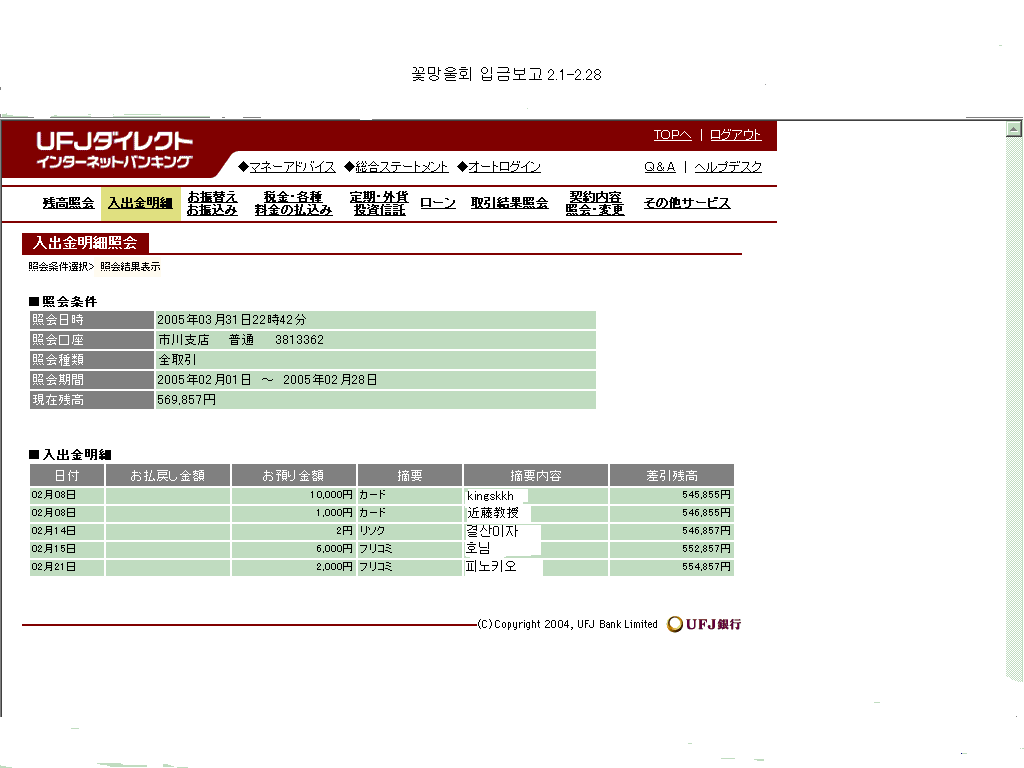Select the 入出金明細 menu tab
The width and height of the screenshot is (1024, 768).
pyautogui.click(x=140, y=203)
